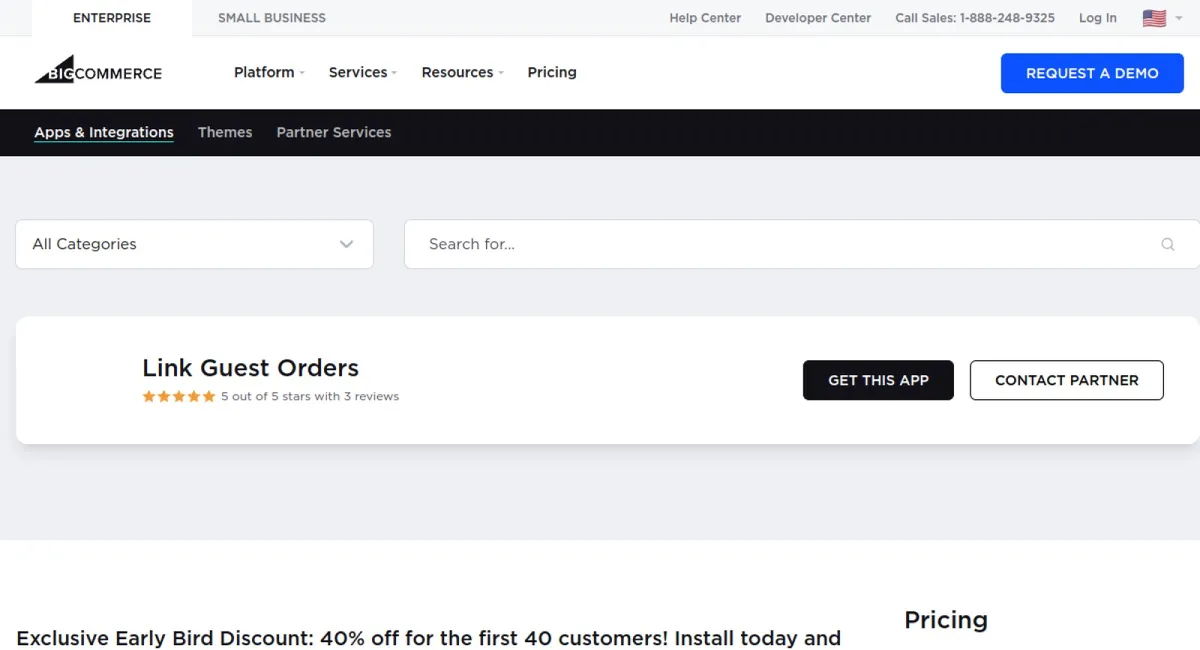Go to the Pricing page
The width and height of the screenshot is (1200, 650).
552,72
